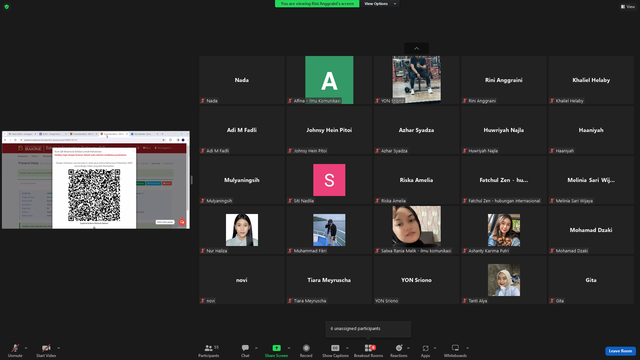Select Mulyaningsih's tile
The width and height of the screenshot is (640, 360).
point(242,180)
